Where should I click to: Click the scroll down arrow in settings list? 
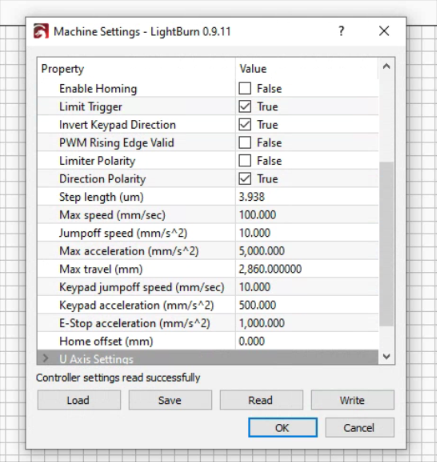click(x=386, y=356)
